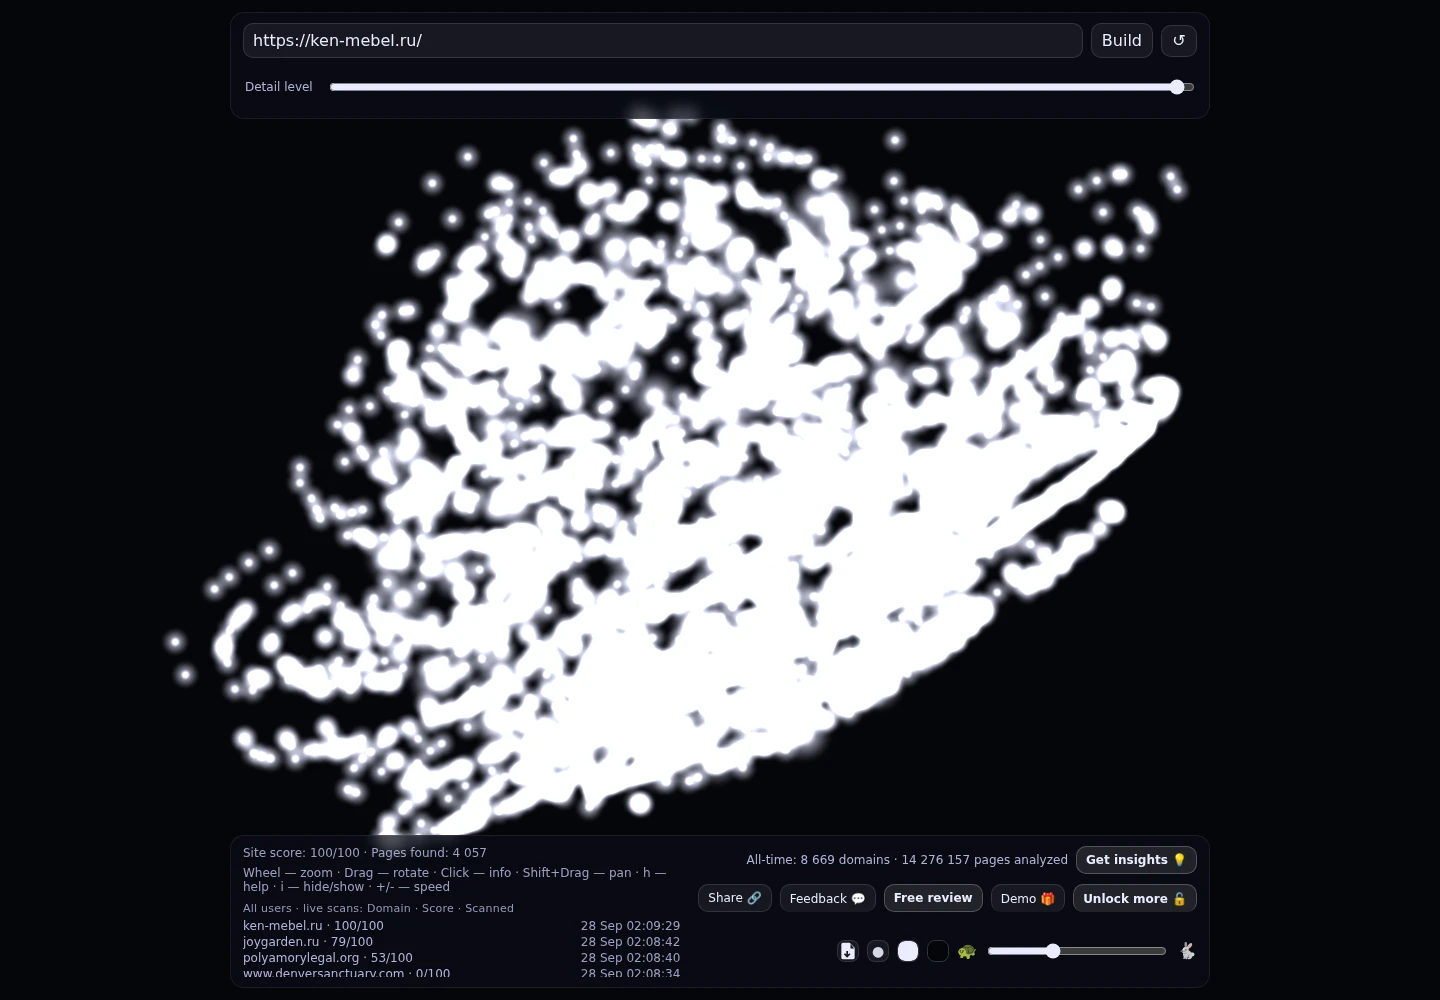Click the Detail level label
1440x1000 pixels.
tap(279, 87)
